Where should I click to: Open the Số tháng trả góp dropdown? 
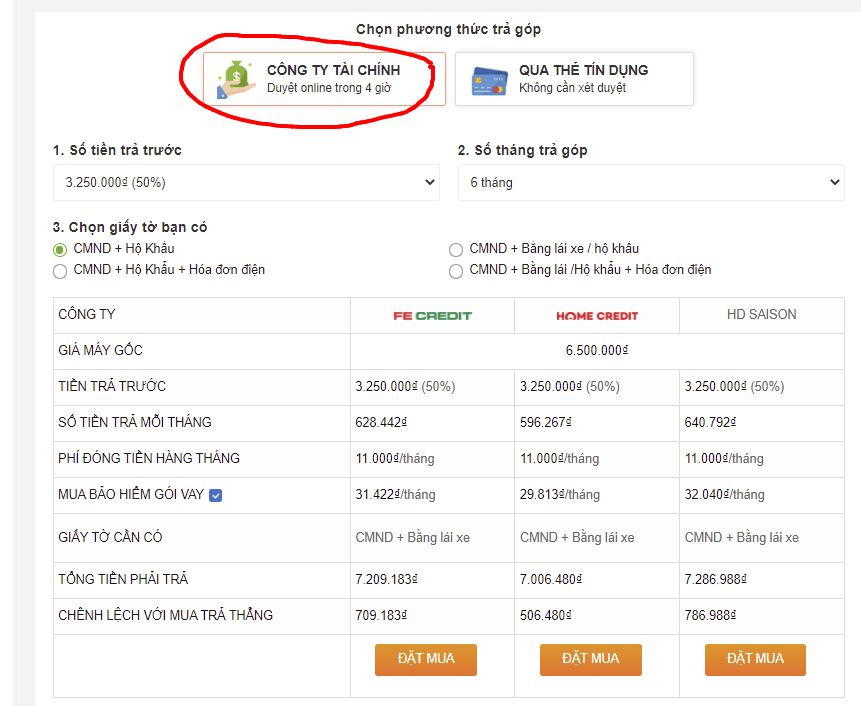click(x=651, y=183)
